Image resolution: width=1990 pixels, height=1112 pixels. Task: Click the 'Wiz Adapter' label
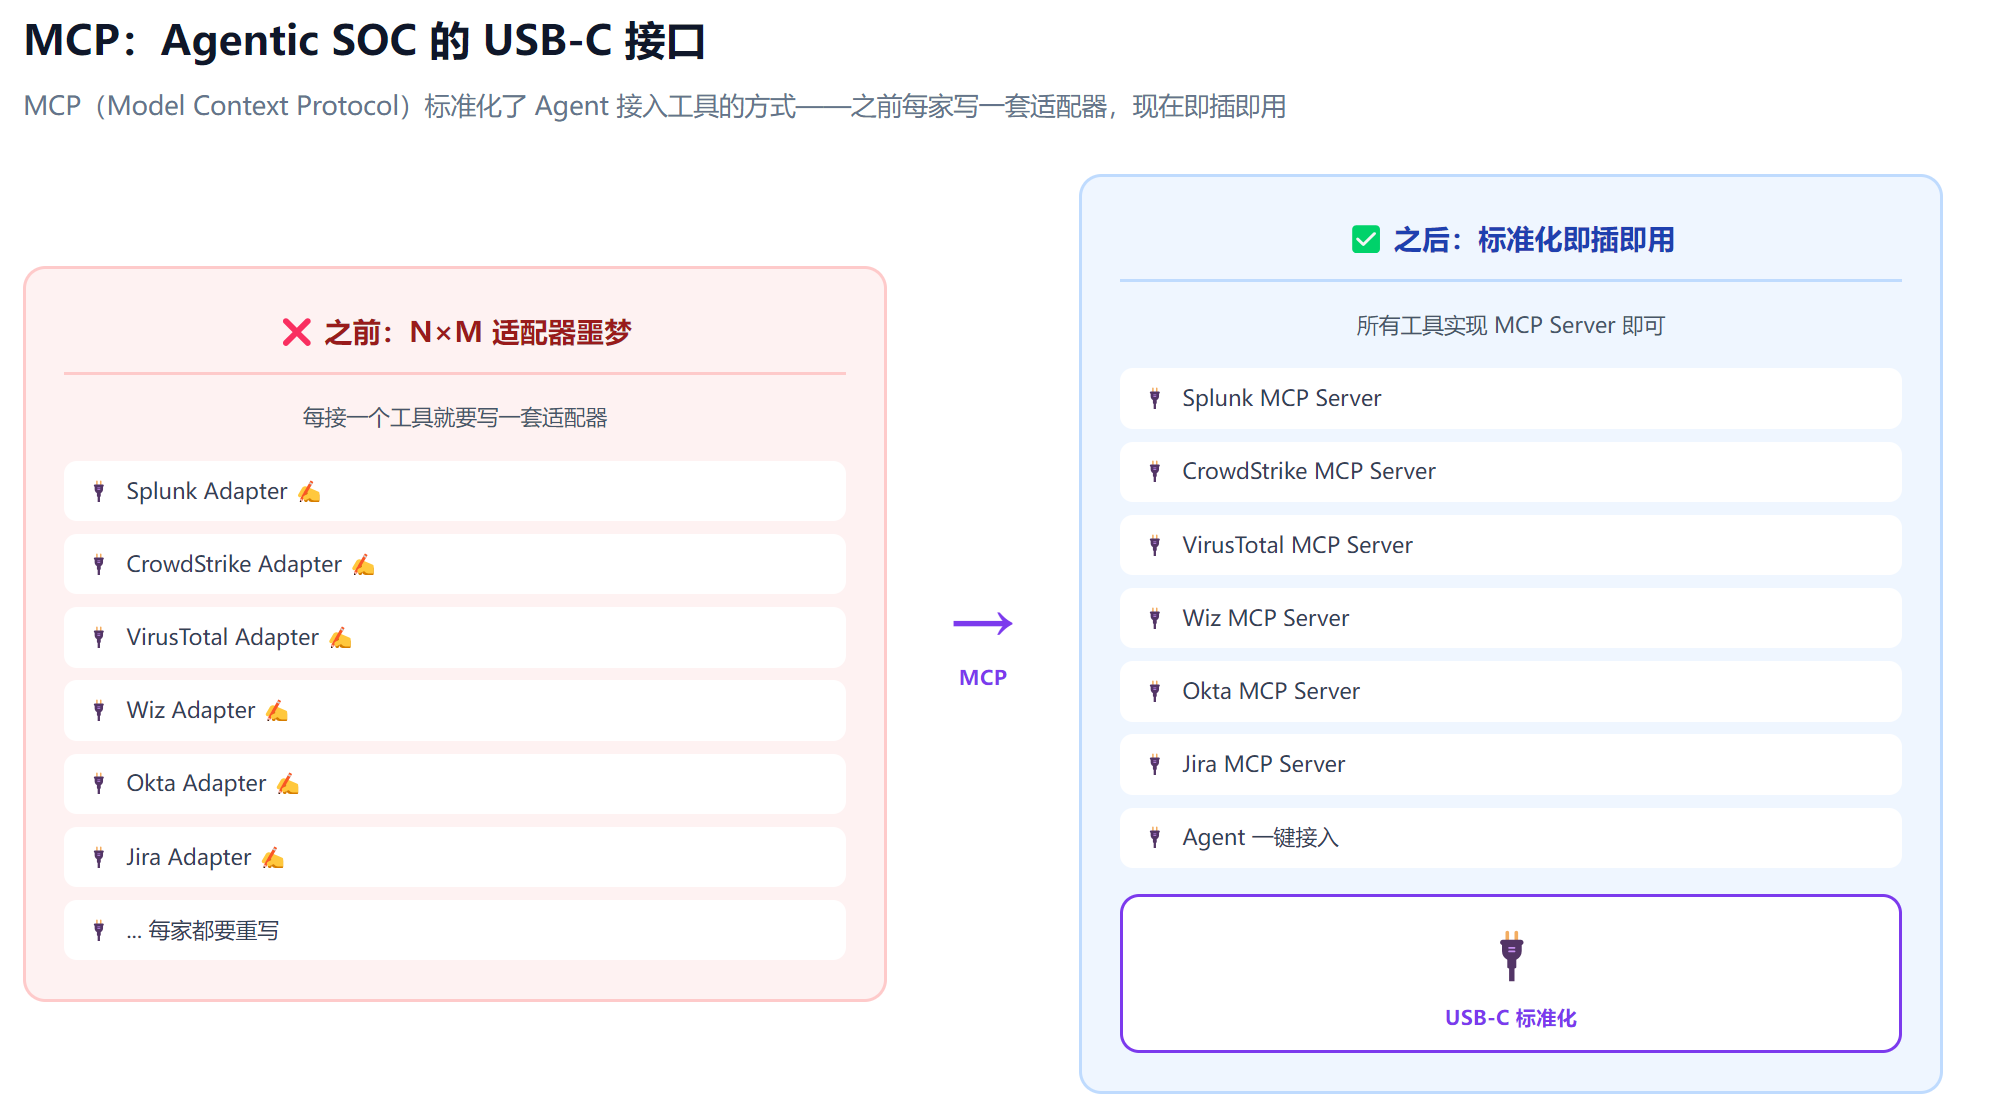coord(191,710)
